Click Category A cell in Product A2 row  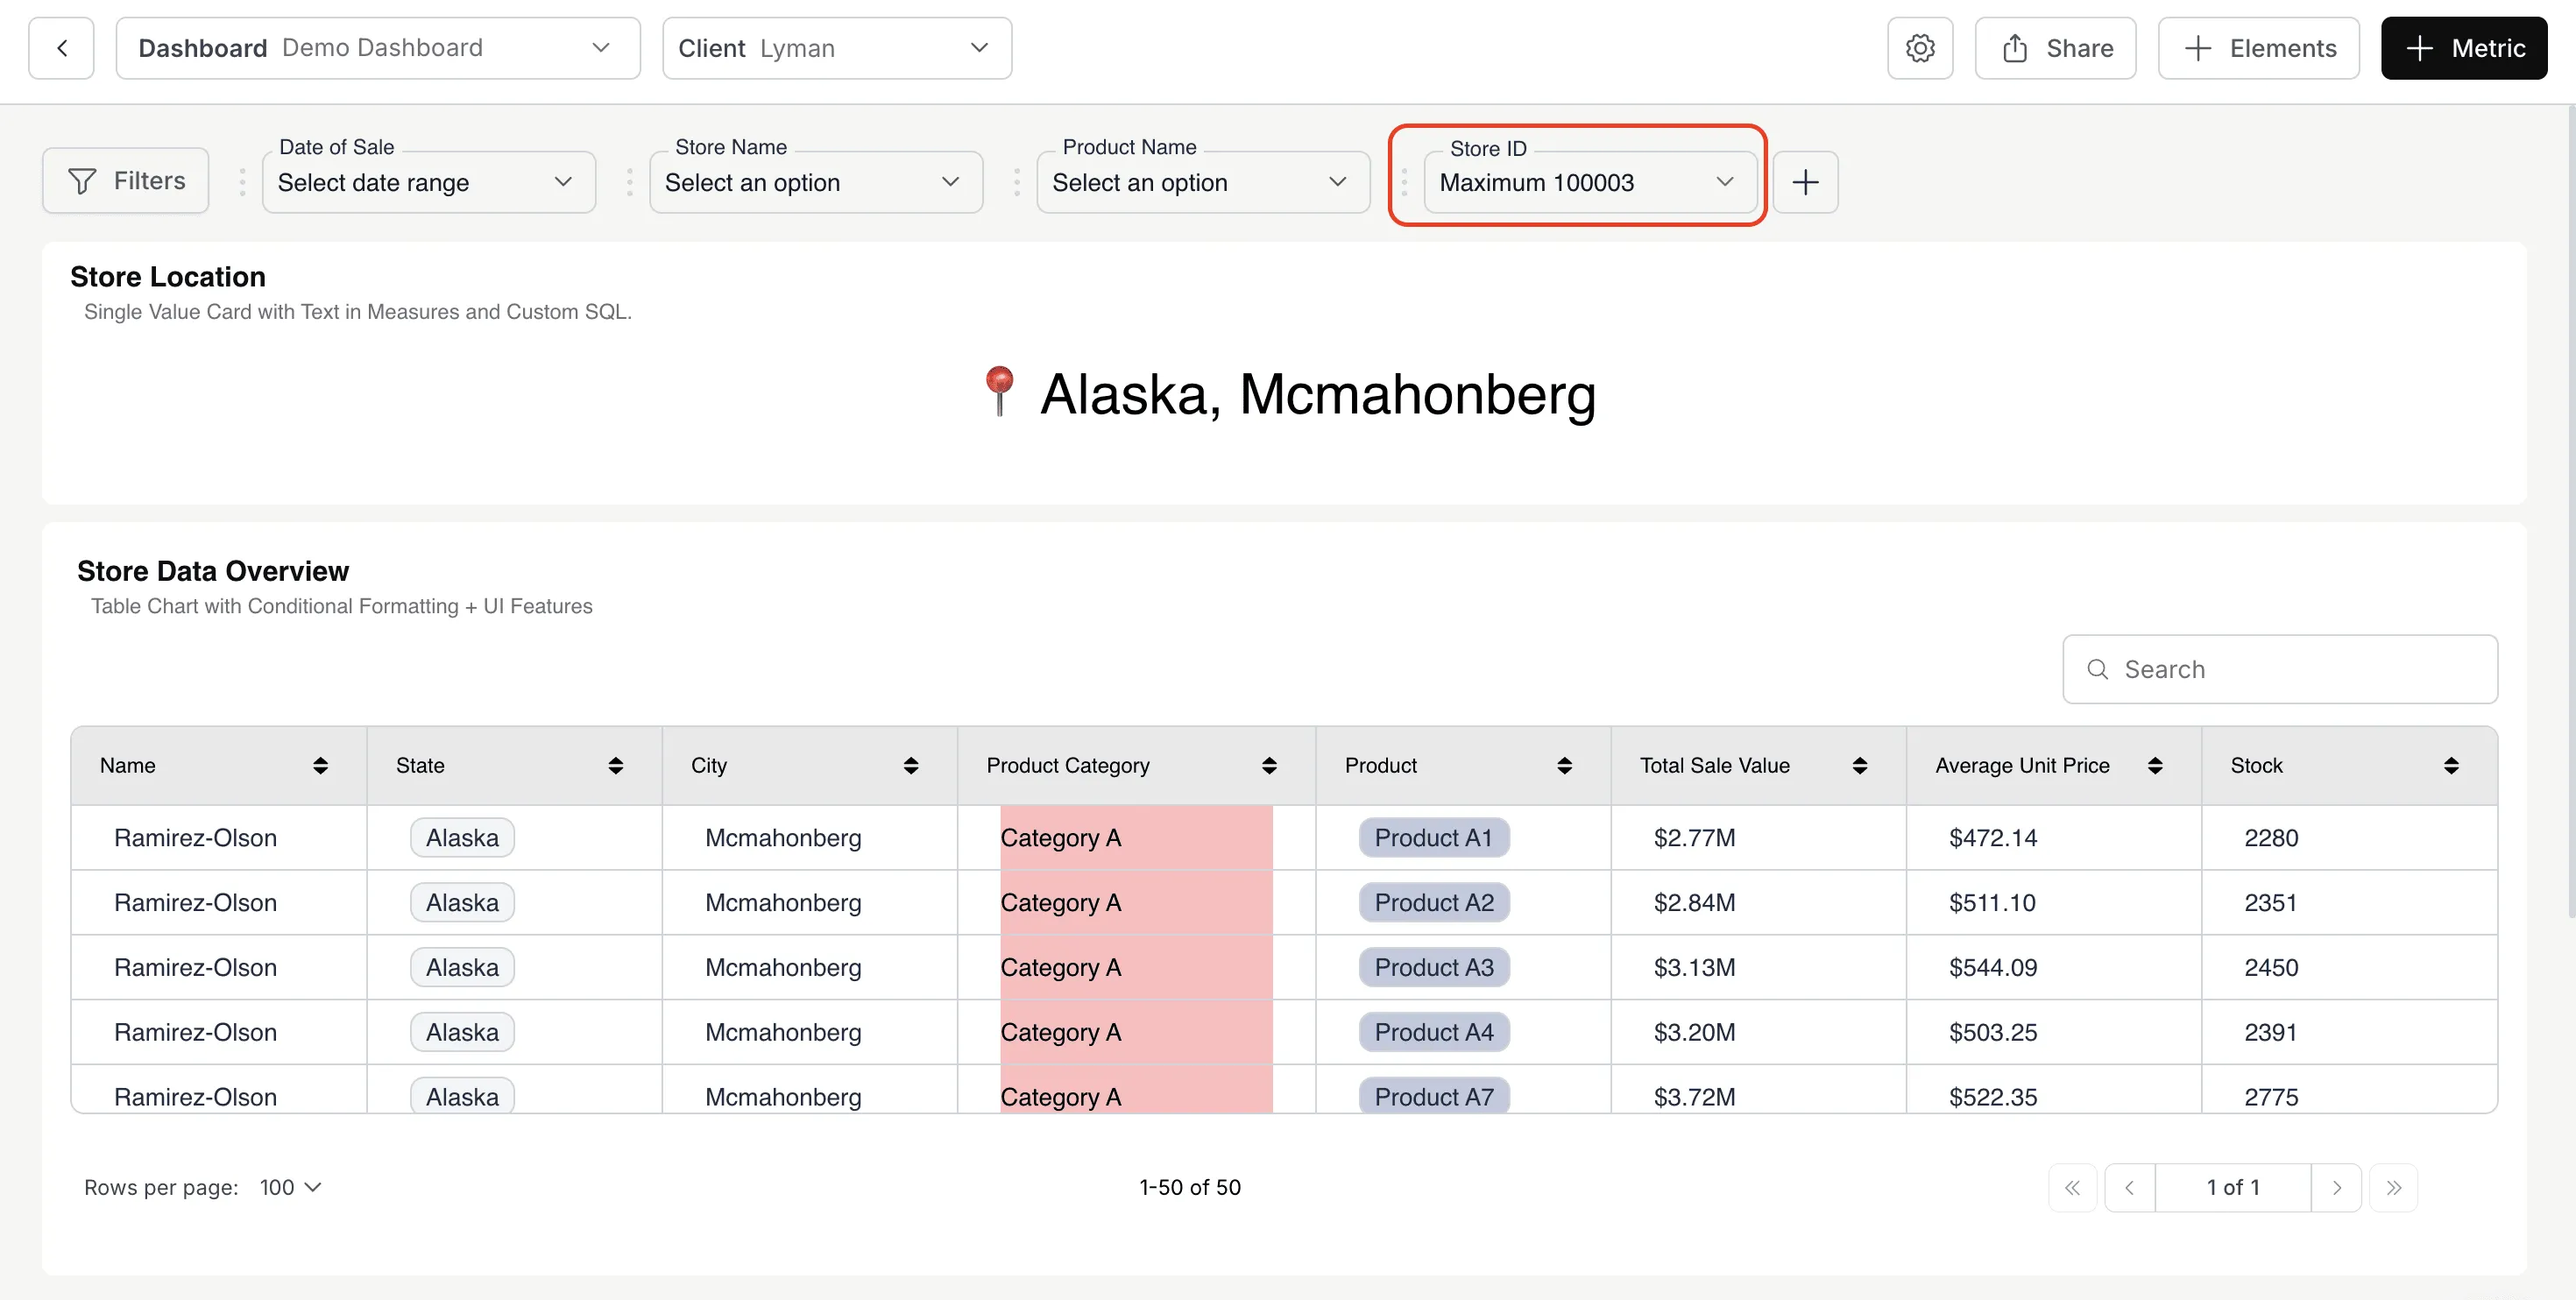point(1136,903)
